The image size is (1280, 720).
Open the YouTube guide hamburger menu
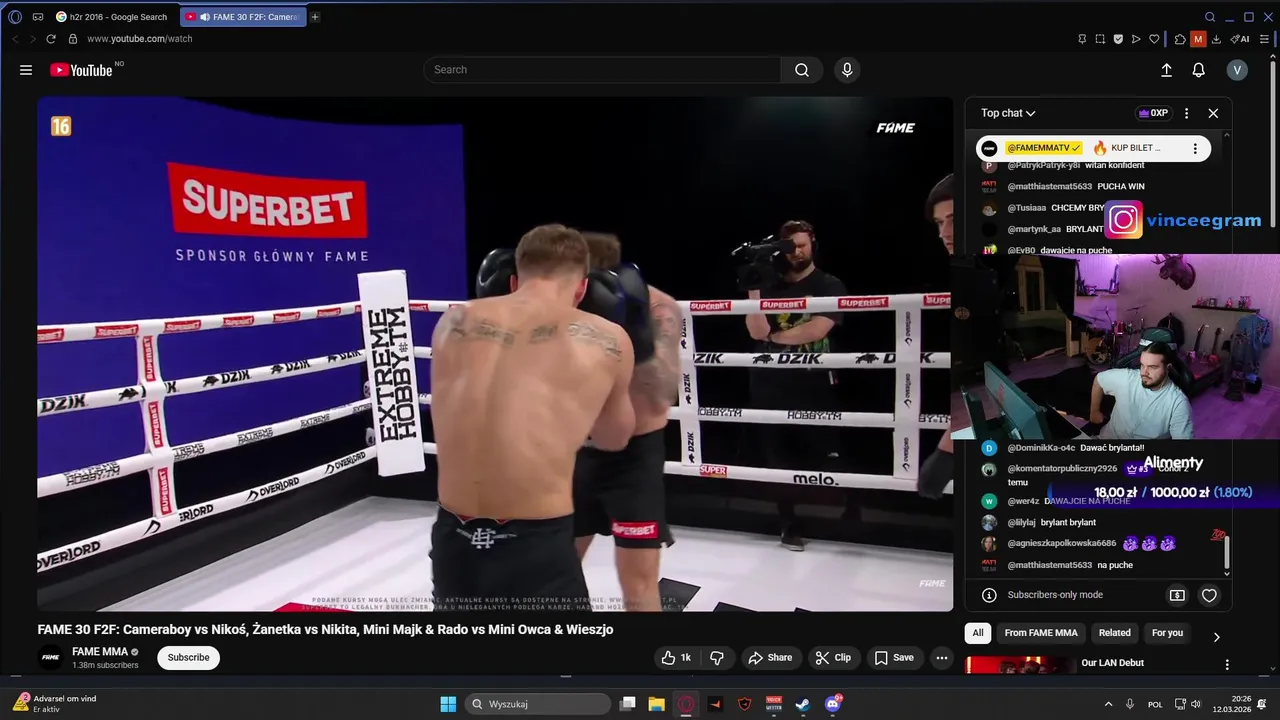[x=26, y=70]
